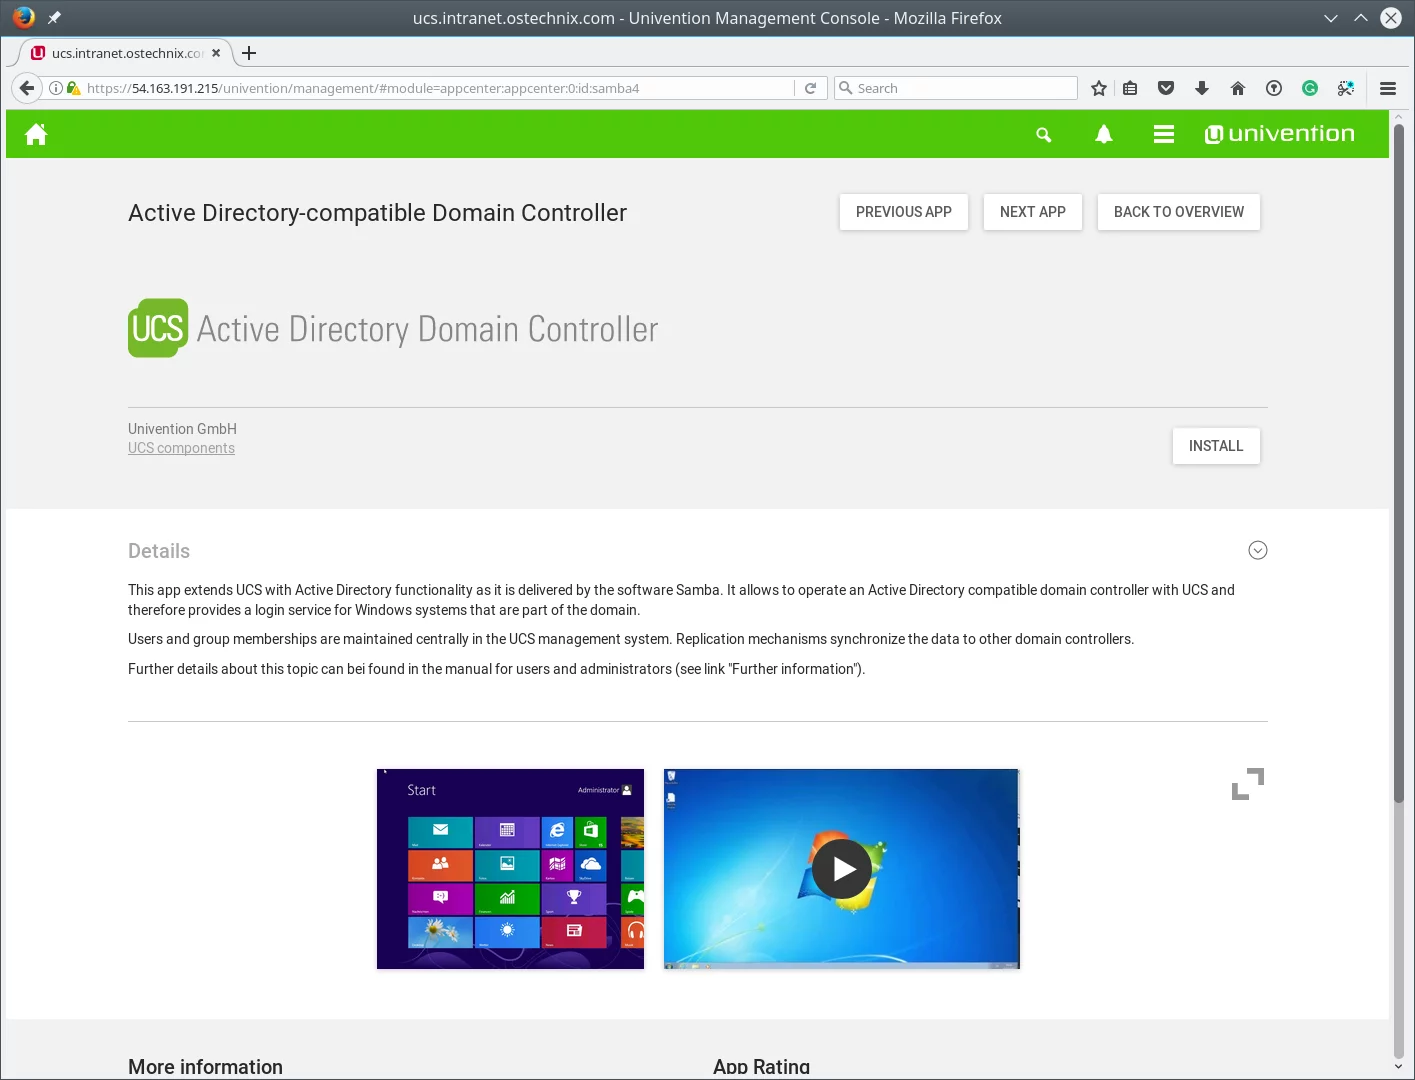This screenshot has width=1415, height=1080.
Task: Click the Univention GmbH vendor text
Action: [182, 429]
